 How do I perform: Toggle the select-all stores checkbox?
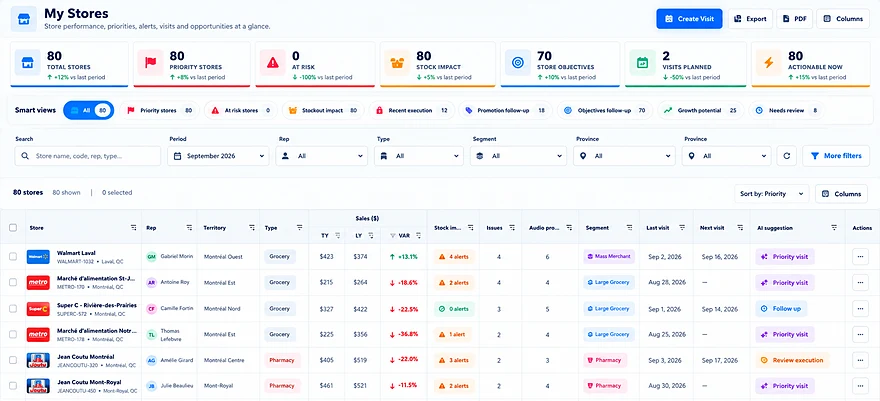13,228
